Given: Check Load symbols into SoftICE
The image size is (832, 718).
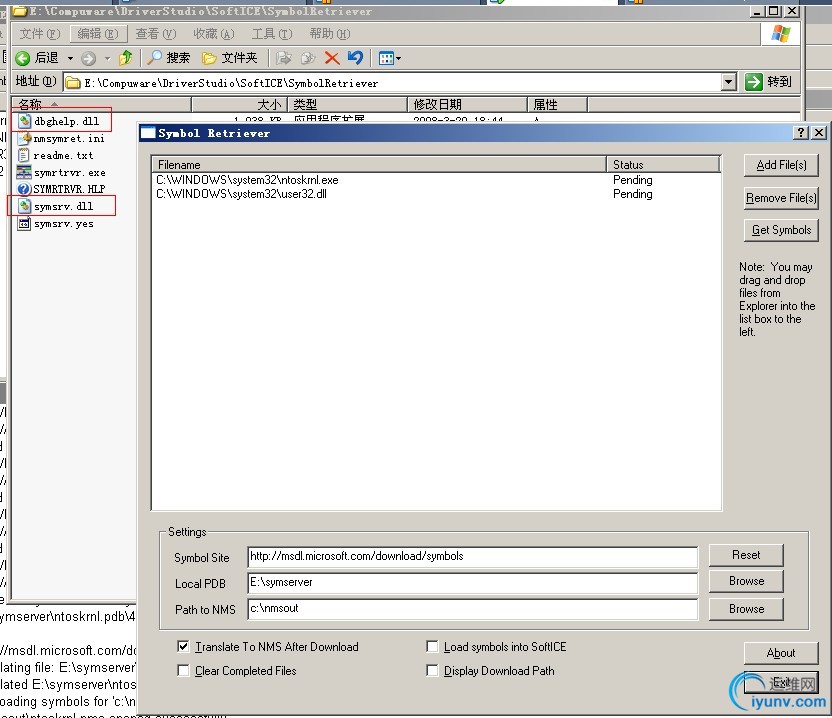Looking at the screenshot, I should point(432,646).
